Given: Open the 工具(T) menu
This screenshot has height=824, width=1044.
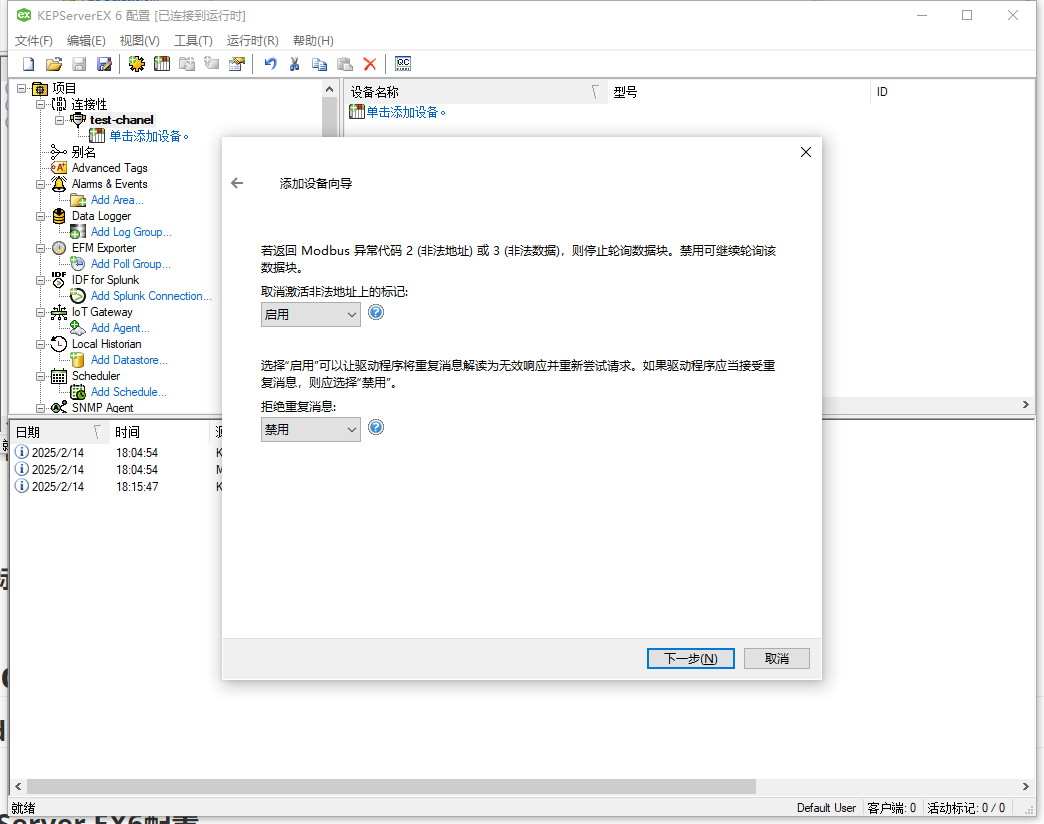Looking at the screenshot, I should (193, 41).
